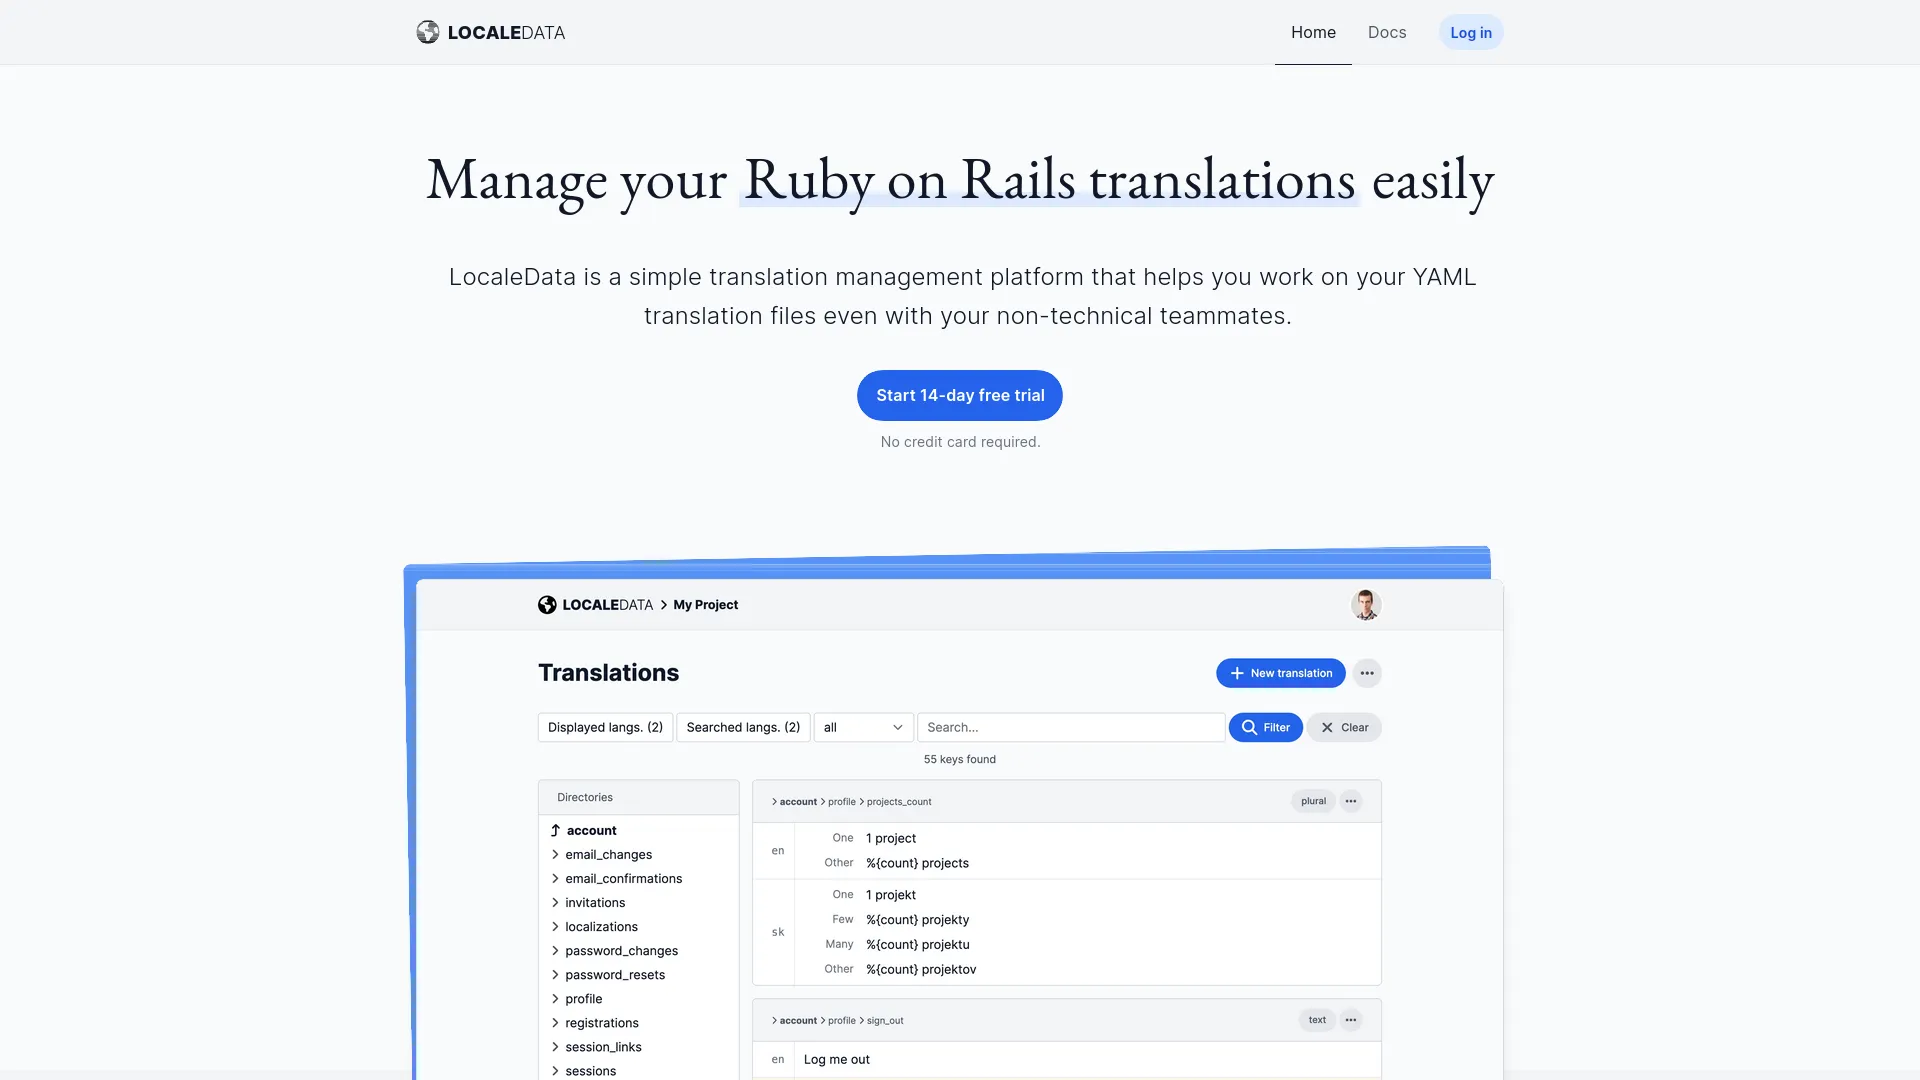Open more options for projects_count key
Screen dimensions: 1920x1080
coord(1351,801)
